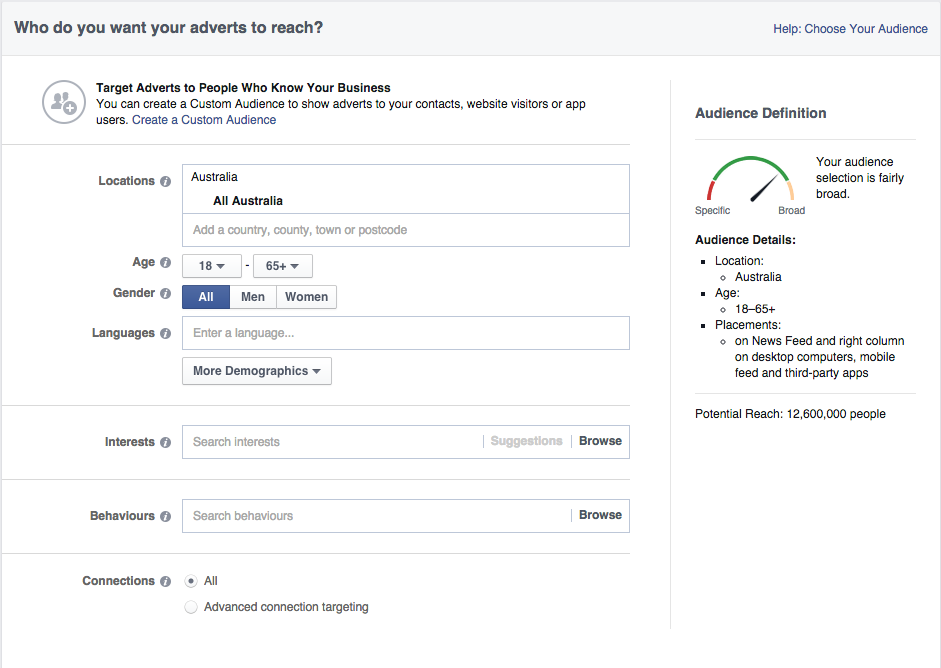The width and height of the screenshot is (941, 668).
Task: Click the audience breadth gauge meter
Action: coord(750,180)
